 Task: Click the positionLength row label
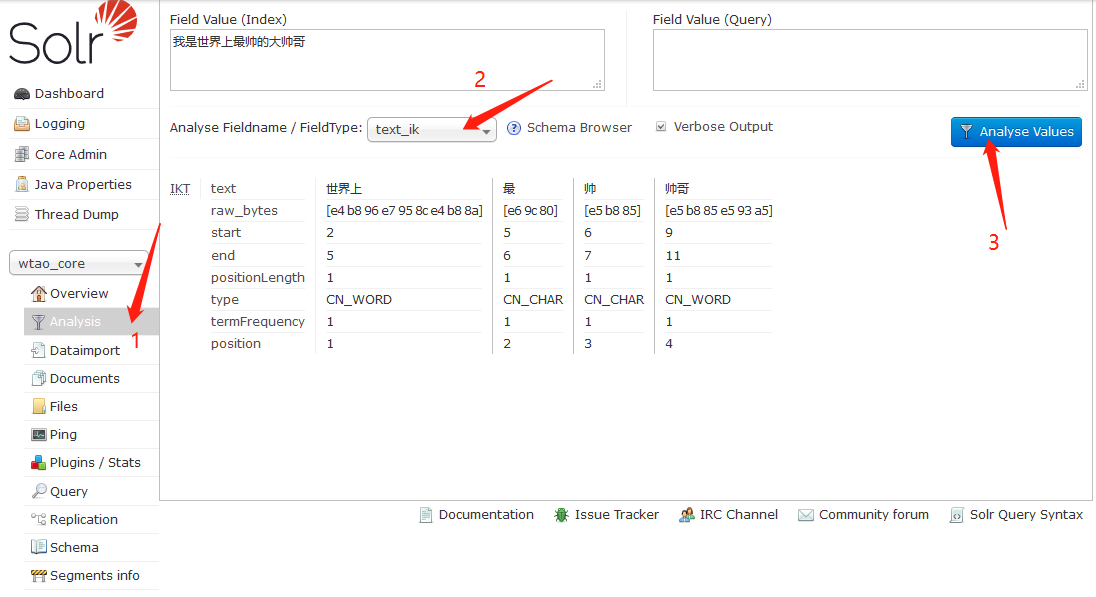pyautogui.click(x=258, y=278)
